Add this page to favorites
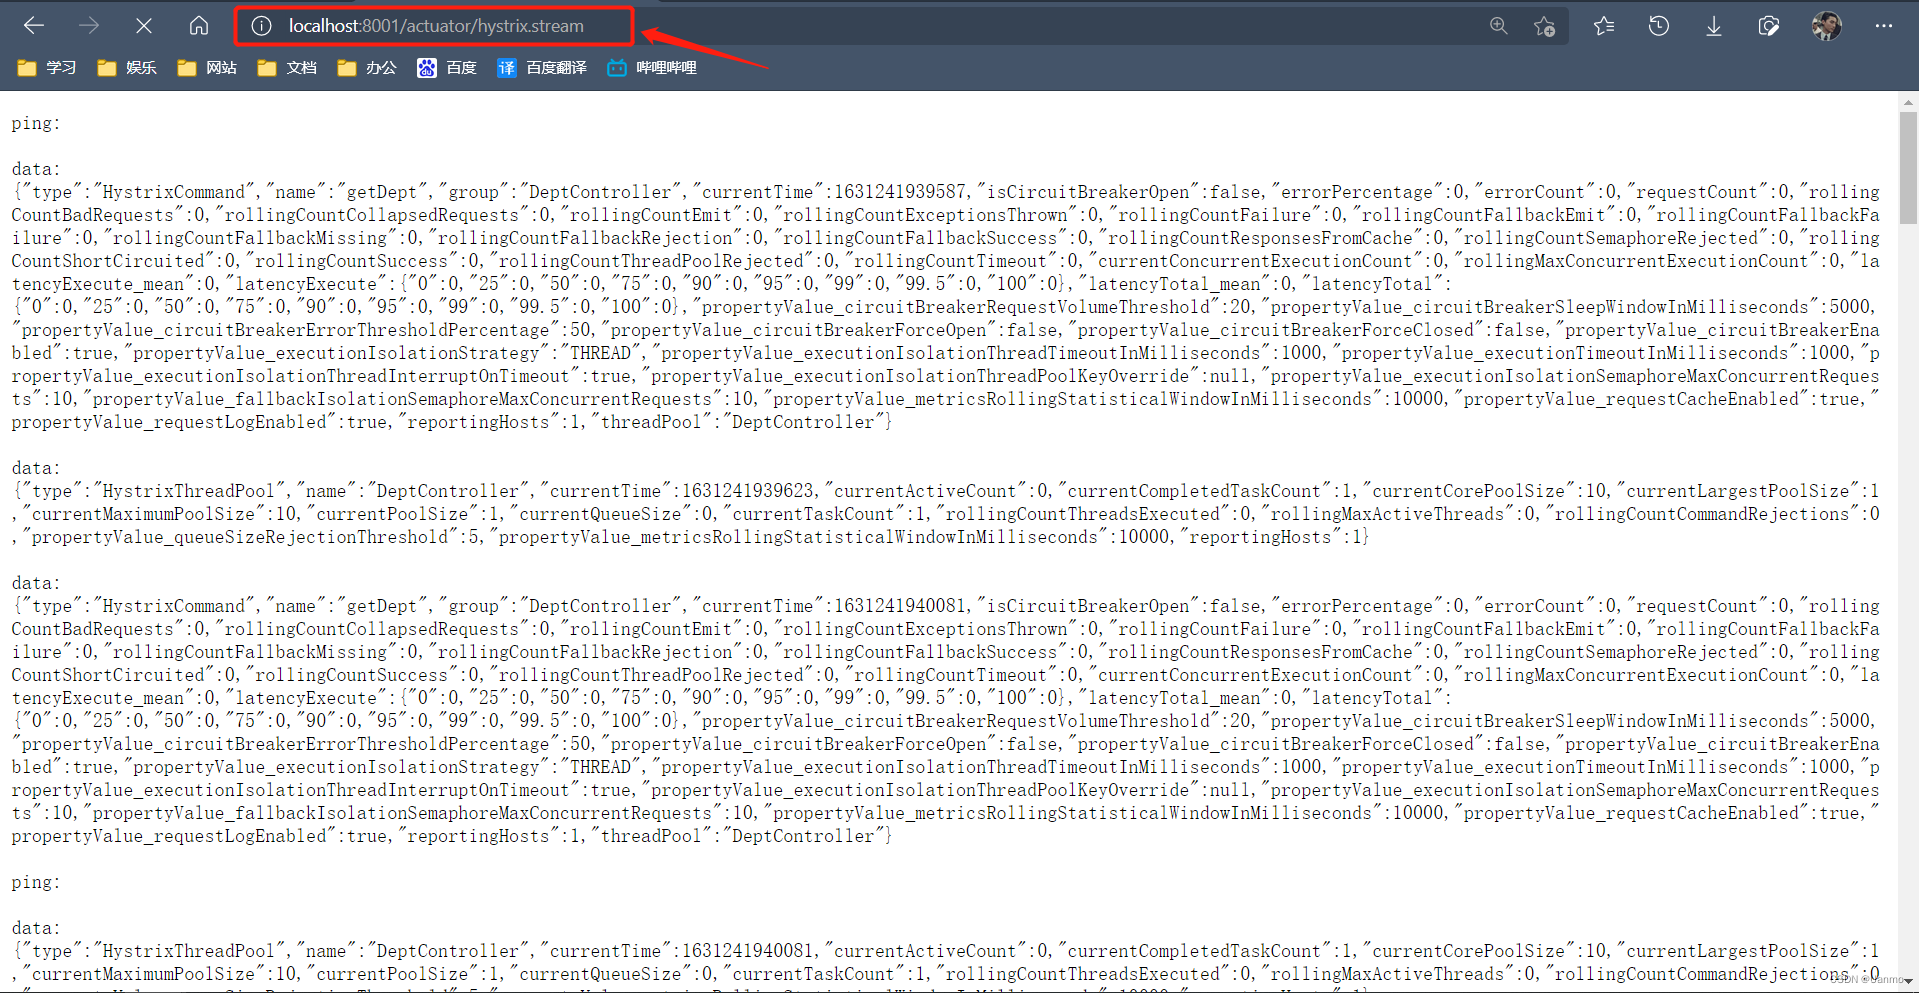1919x993 pixels. click(1544, 26)
